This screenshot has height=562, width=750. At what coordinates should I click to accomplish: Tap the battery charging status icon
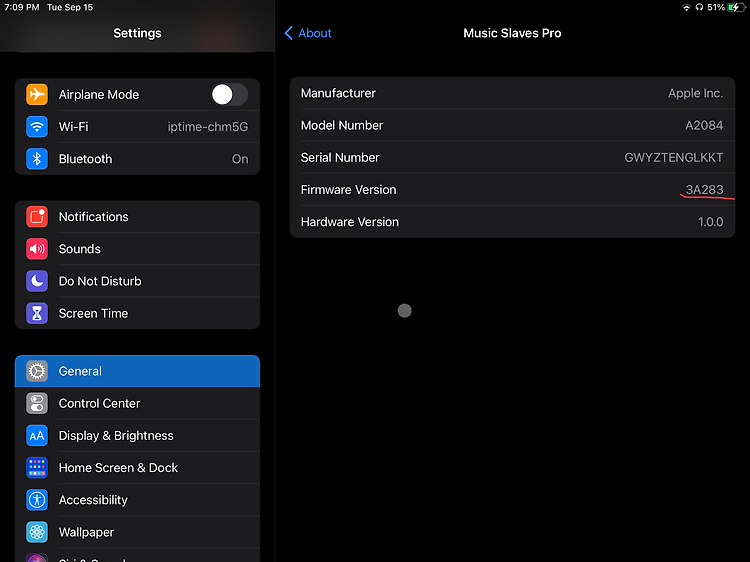tap(736, 7)
